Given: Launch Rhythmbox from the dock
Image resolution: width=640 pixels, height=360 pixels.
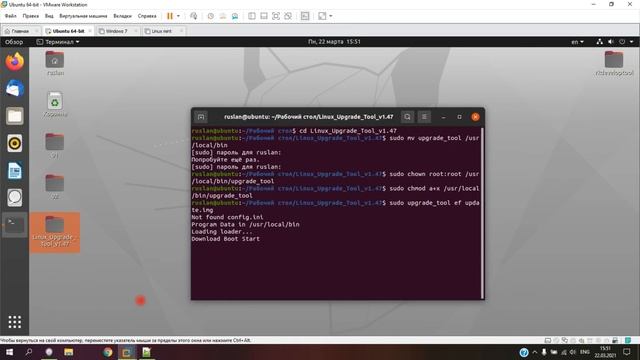Looking at the screenshot, I should pyautogui.click(x=15, y=143).
